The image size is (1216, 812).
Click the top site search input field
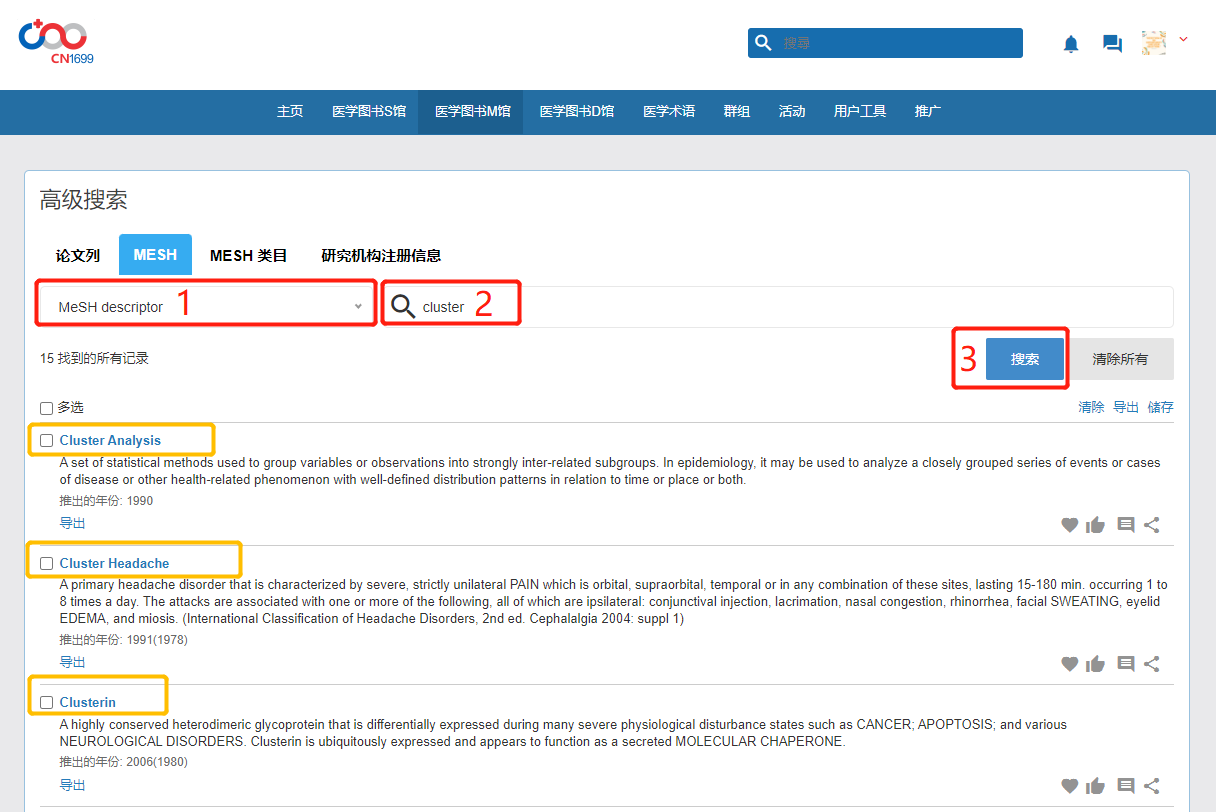(x=895, y=43)
